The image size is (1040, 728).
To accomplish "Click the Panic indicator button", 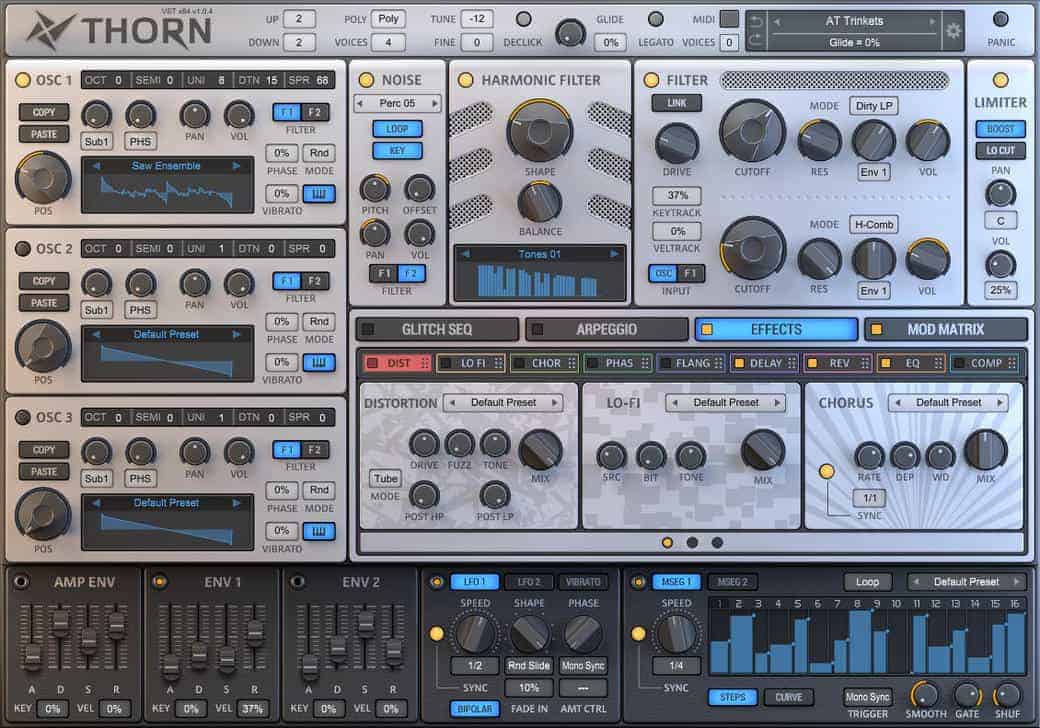I will [x=1000, y=19].
